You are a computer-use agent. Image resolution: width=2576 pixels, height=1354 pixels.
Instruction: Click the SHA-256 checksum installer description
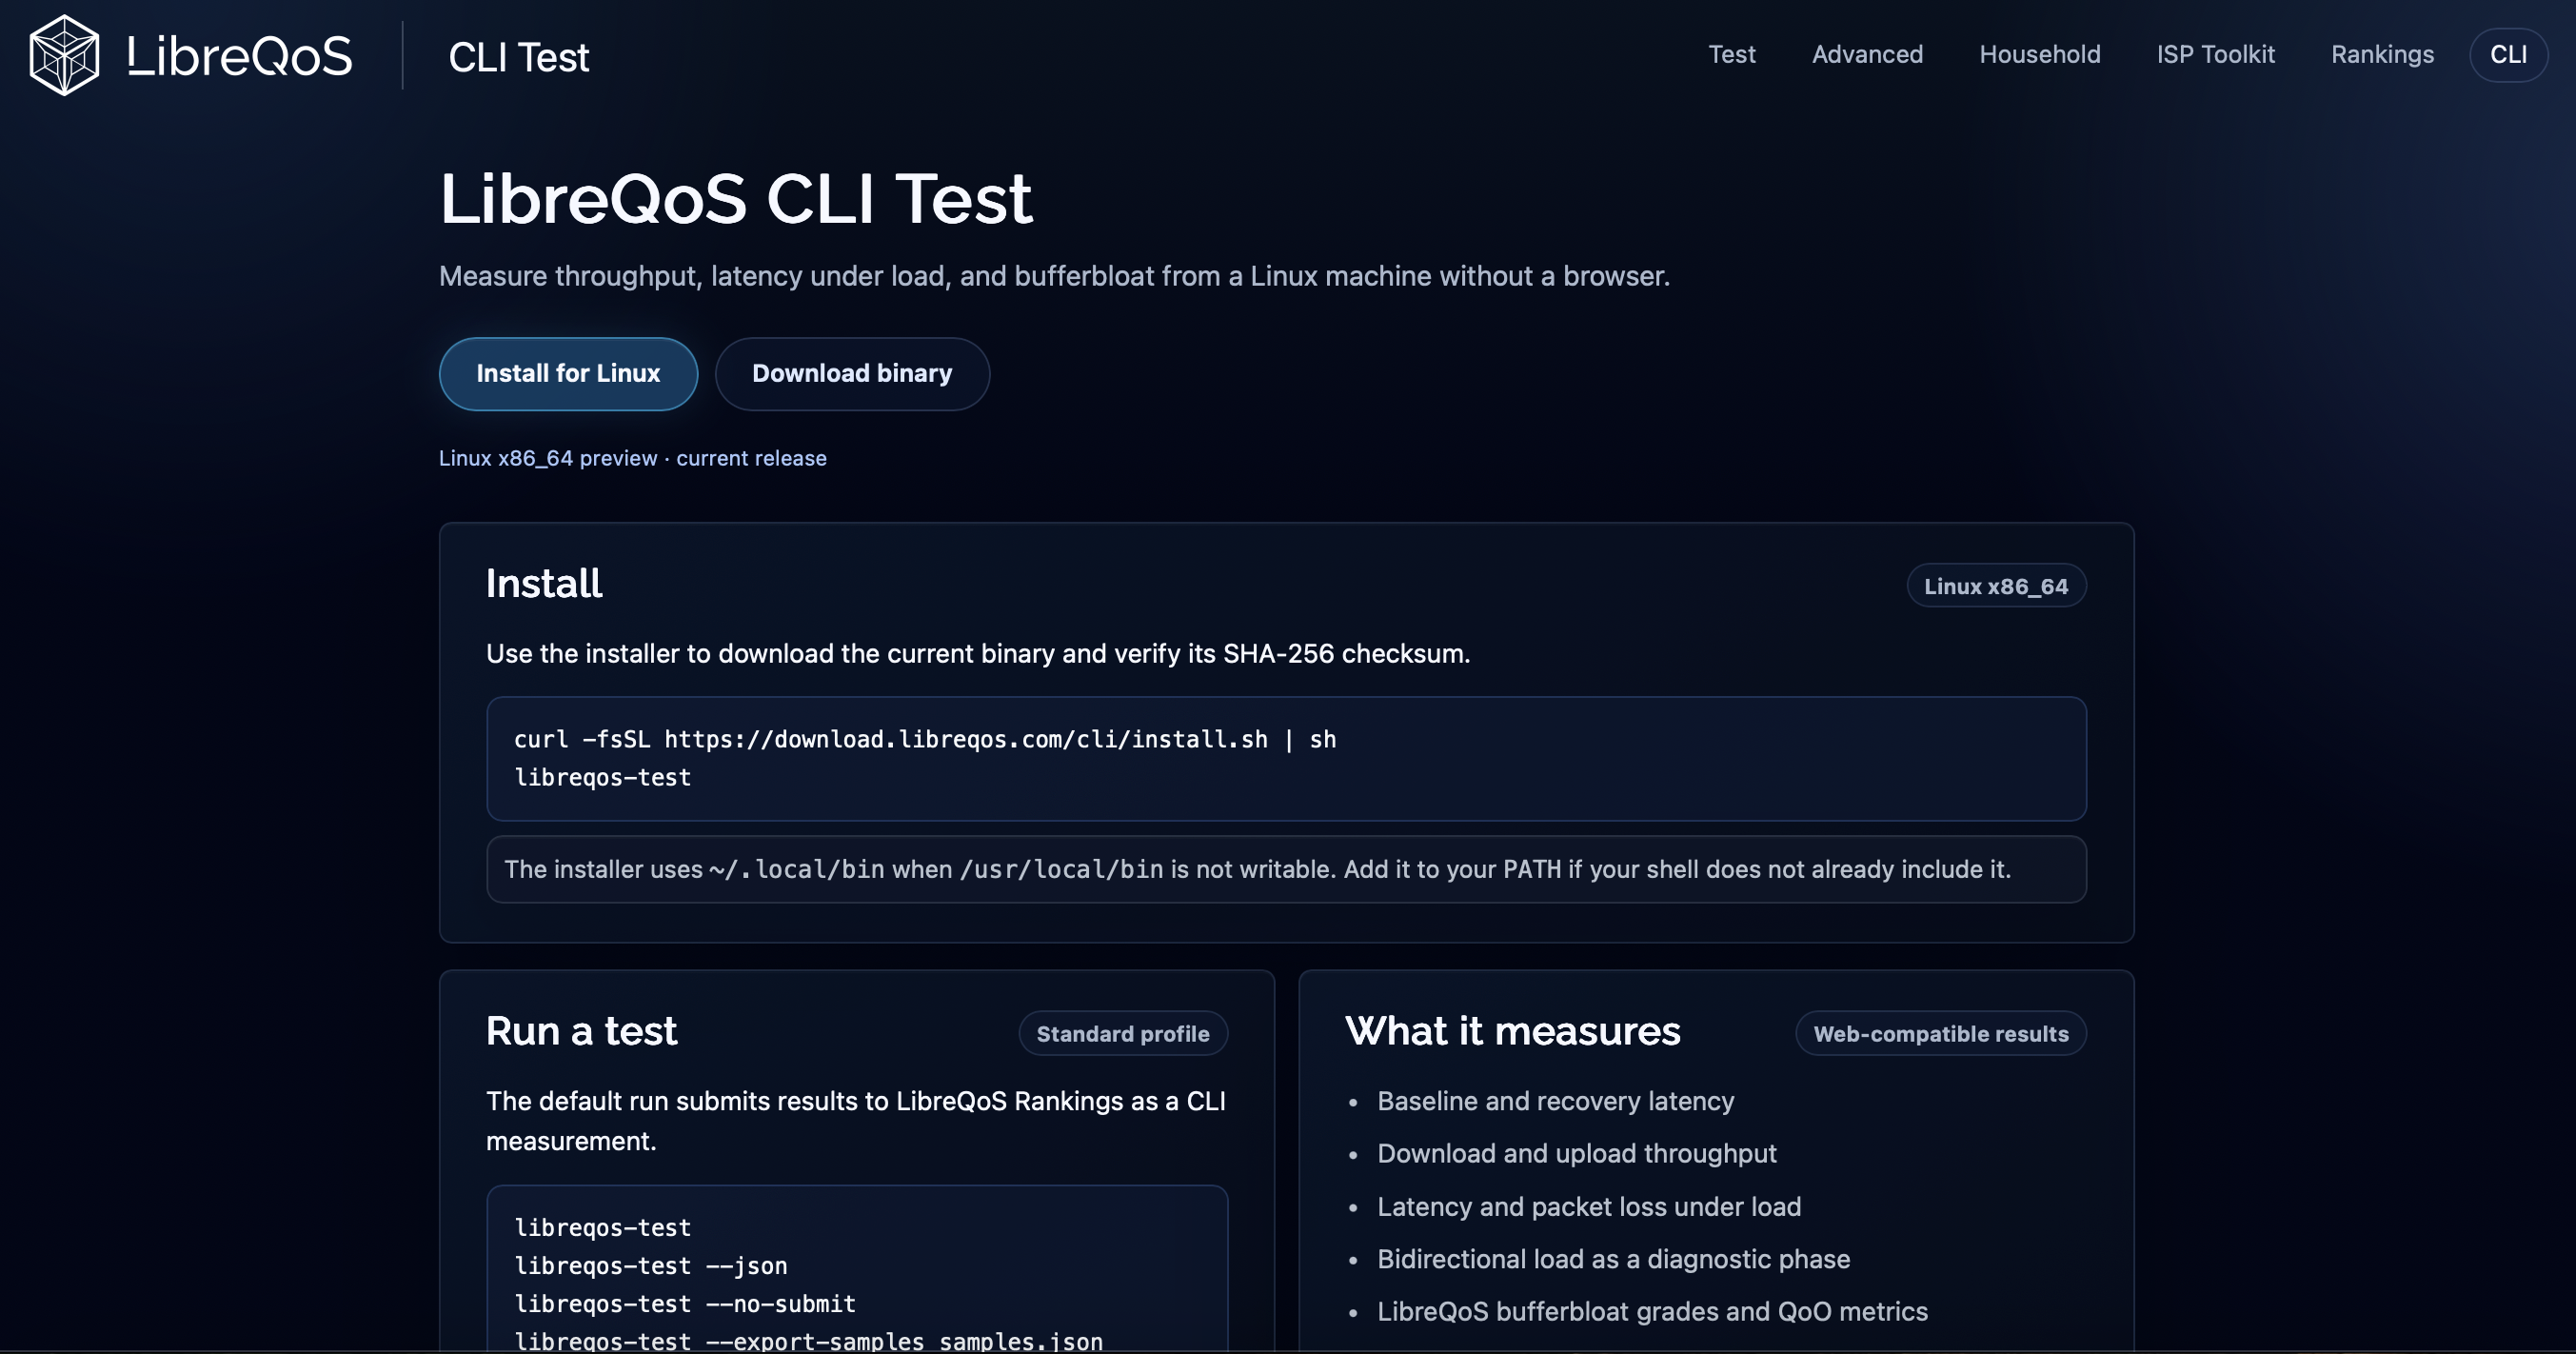point(977,653)
